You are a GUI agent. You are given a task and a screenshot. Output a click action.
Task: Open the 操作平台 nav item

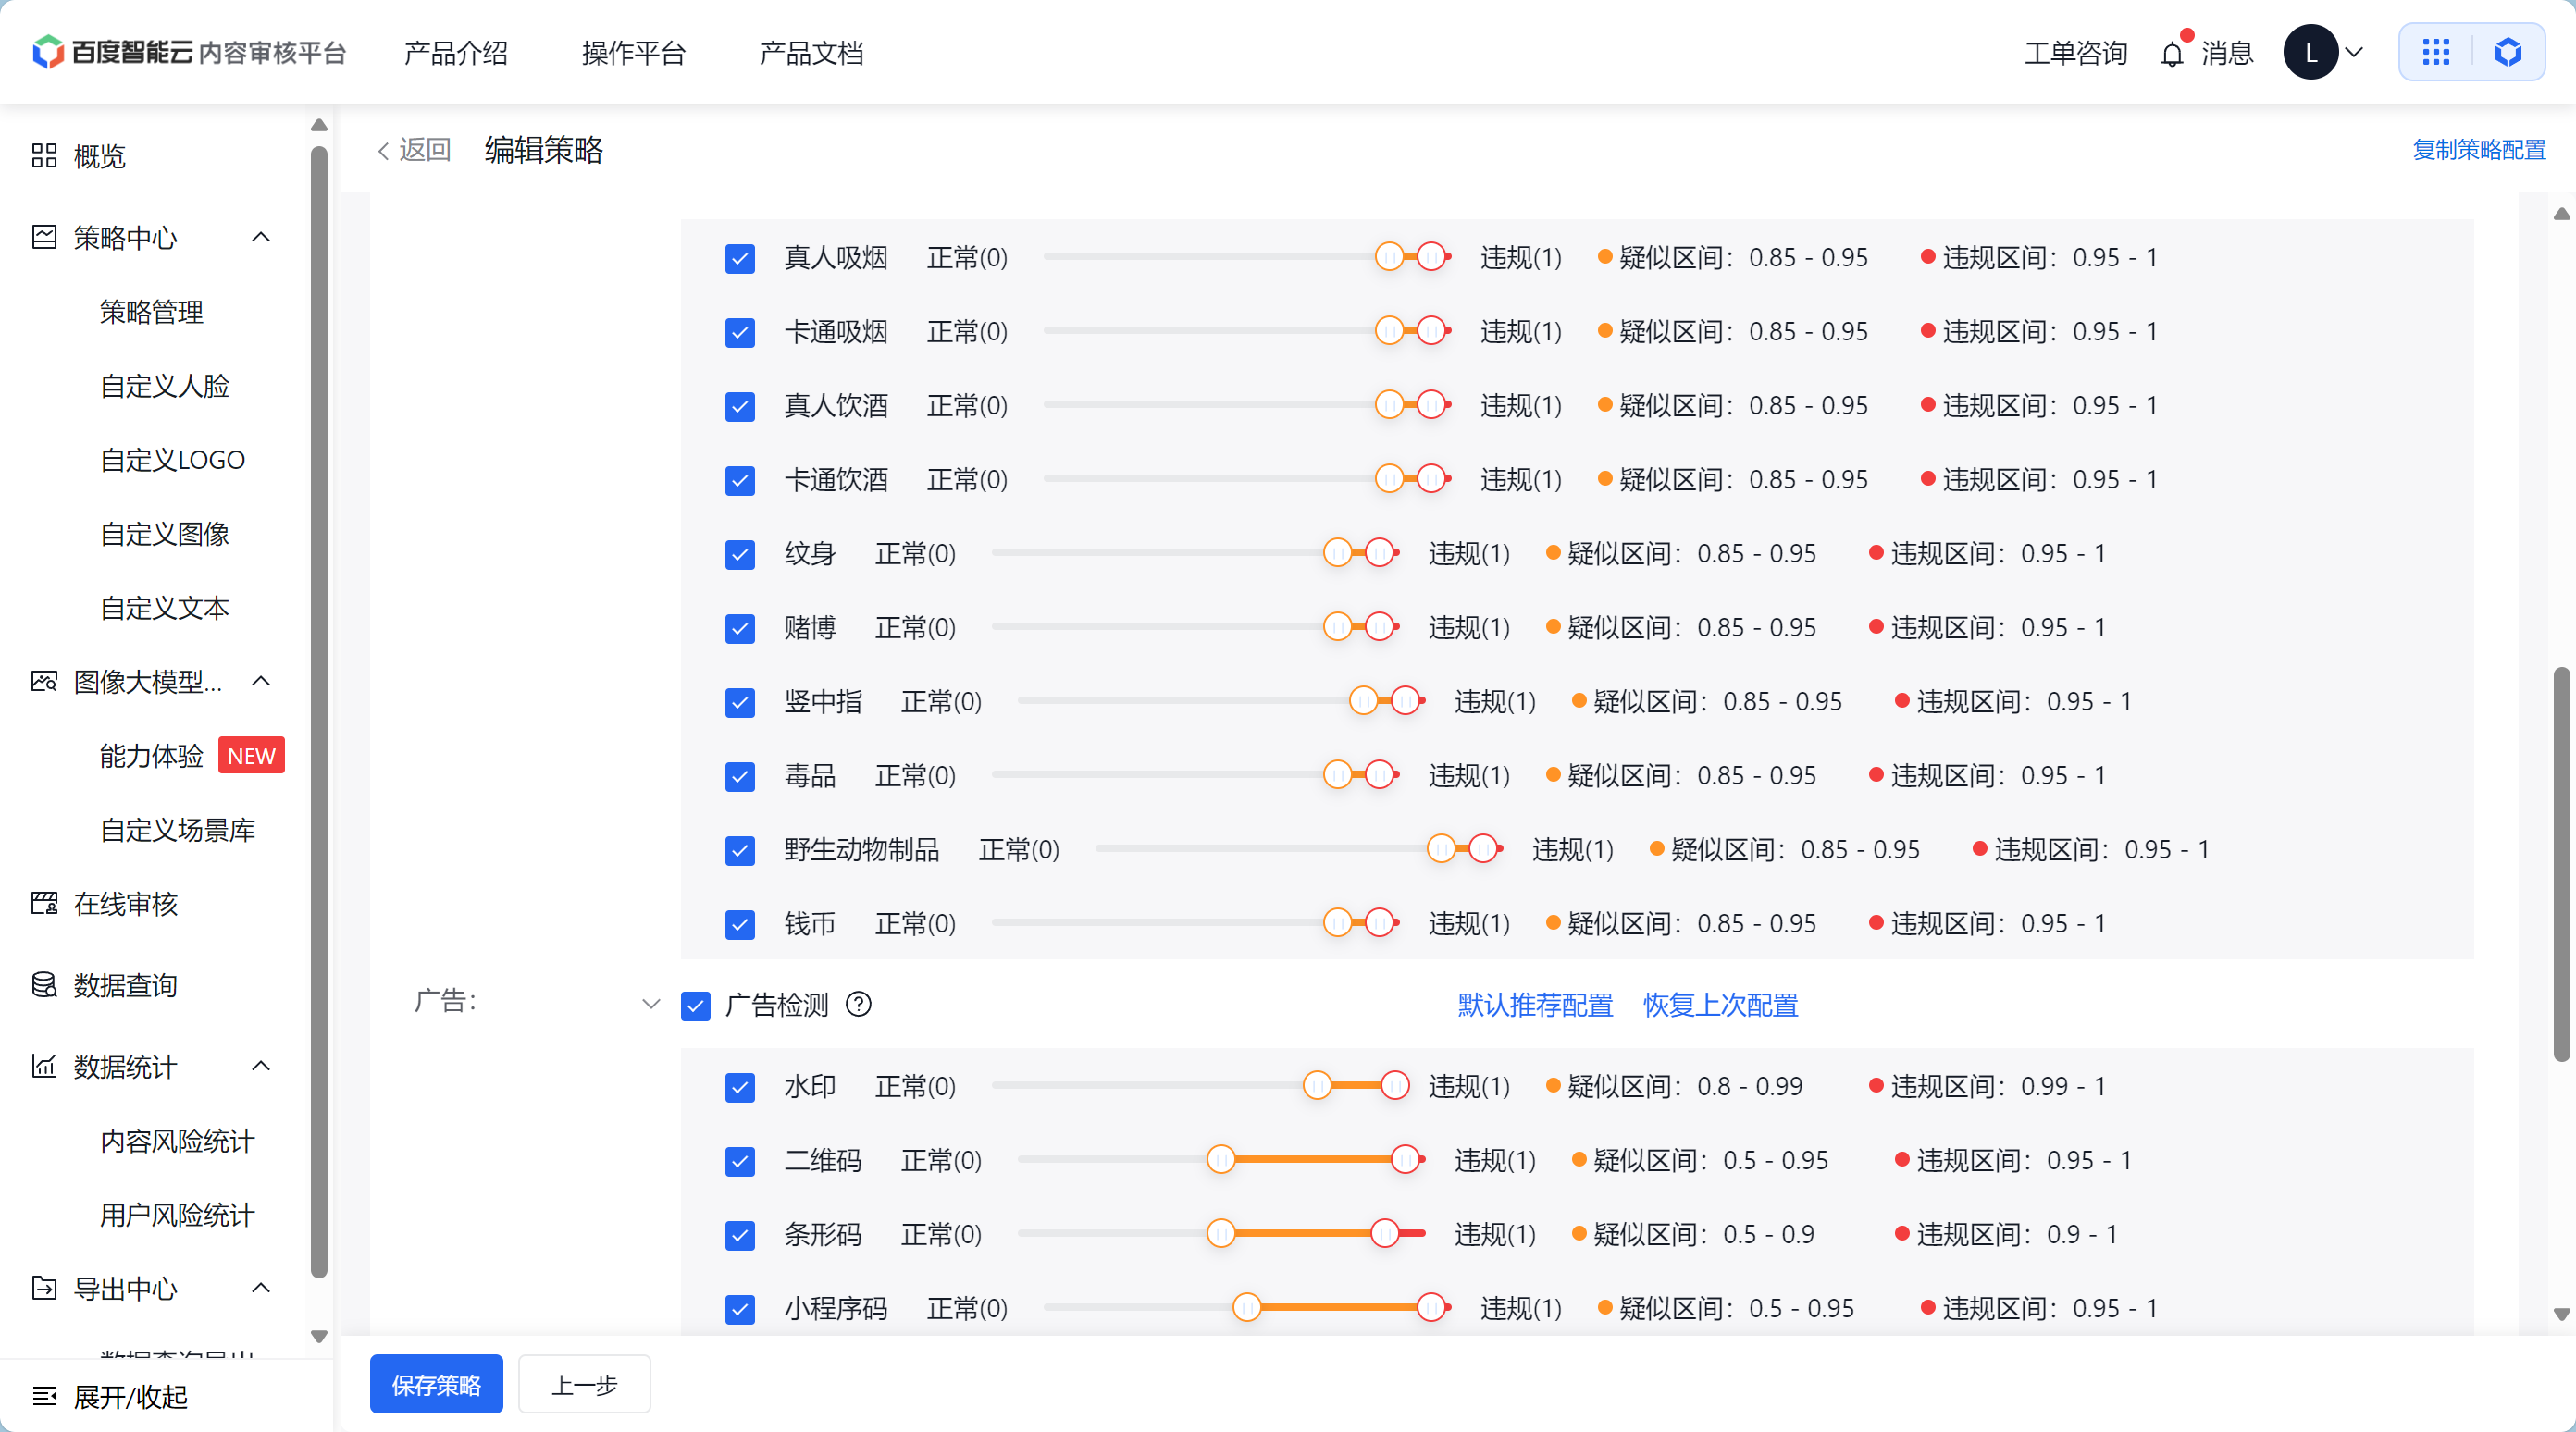coord(634,53)
